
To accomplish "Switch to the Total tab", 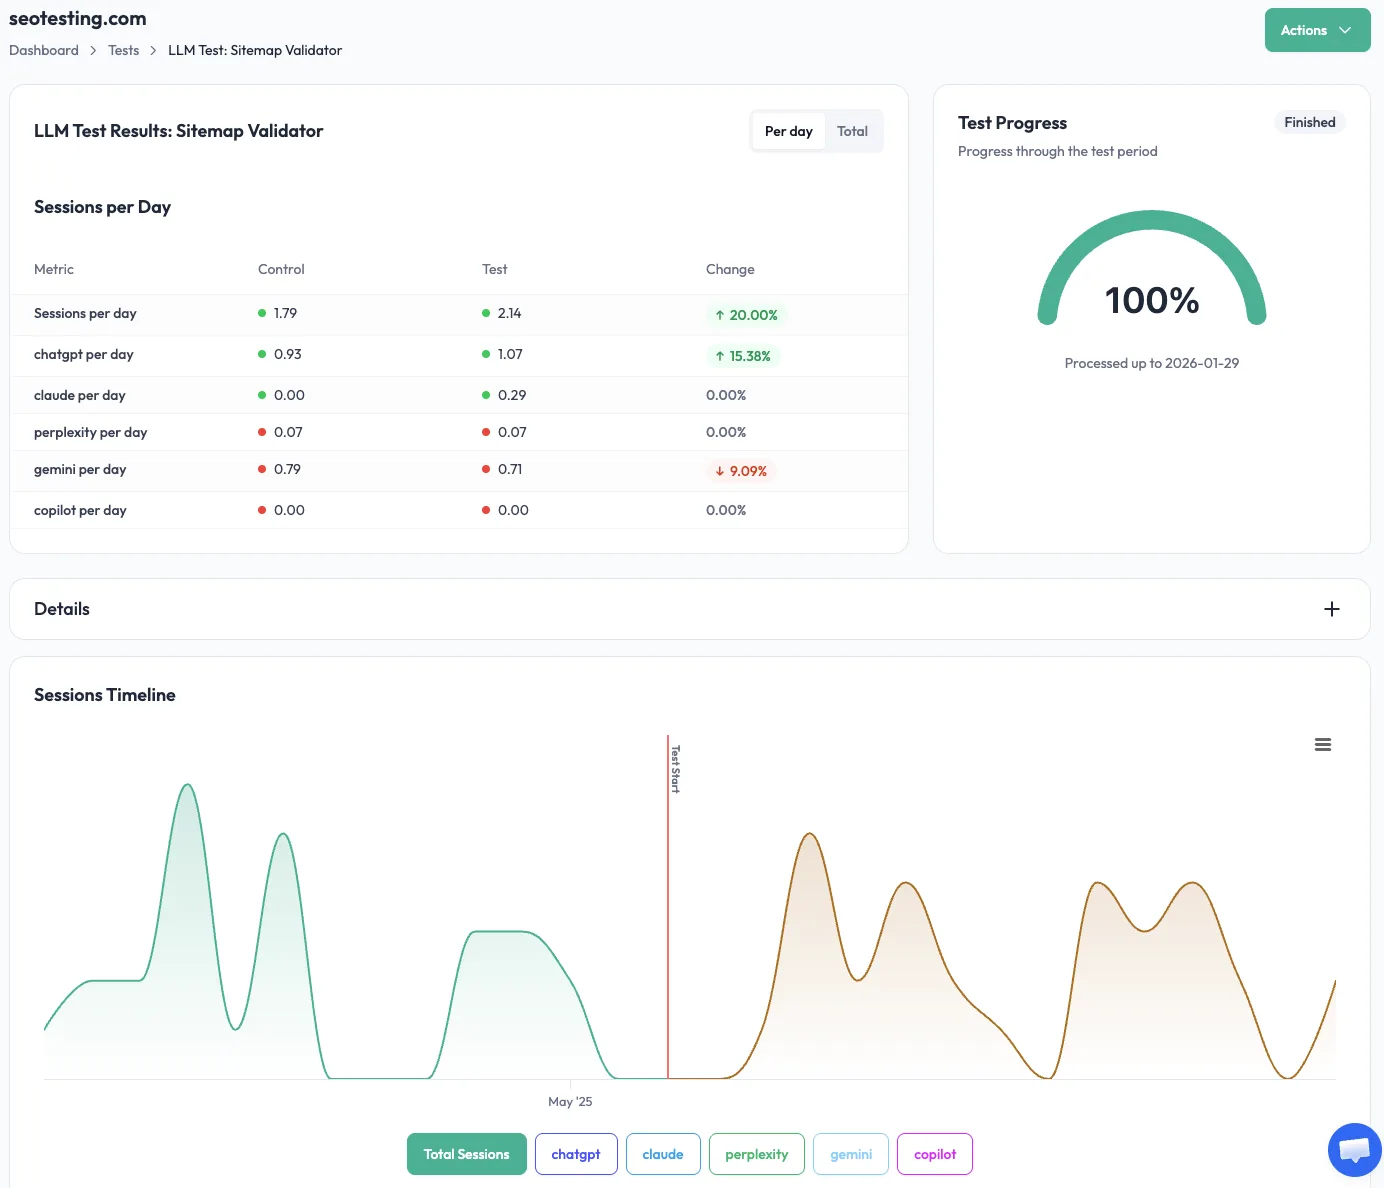I will coord(852,131).
